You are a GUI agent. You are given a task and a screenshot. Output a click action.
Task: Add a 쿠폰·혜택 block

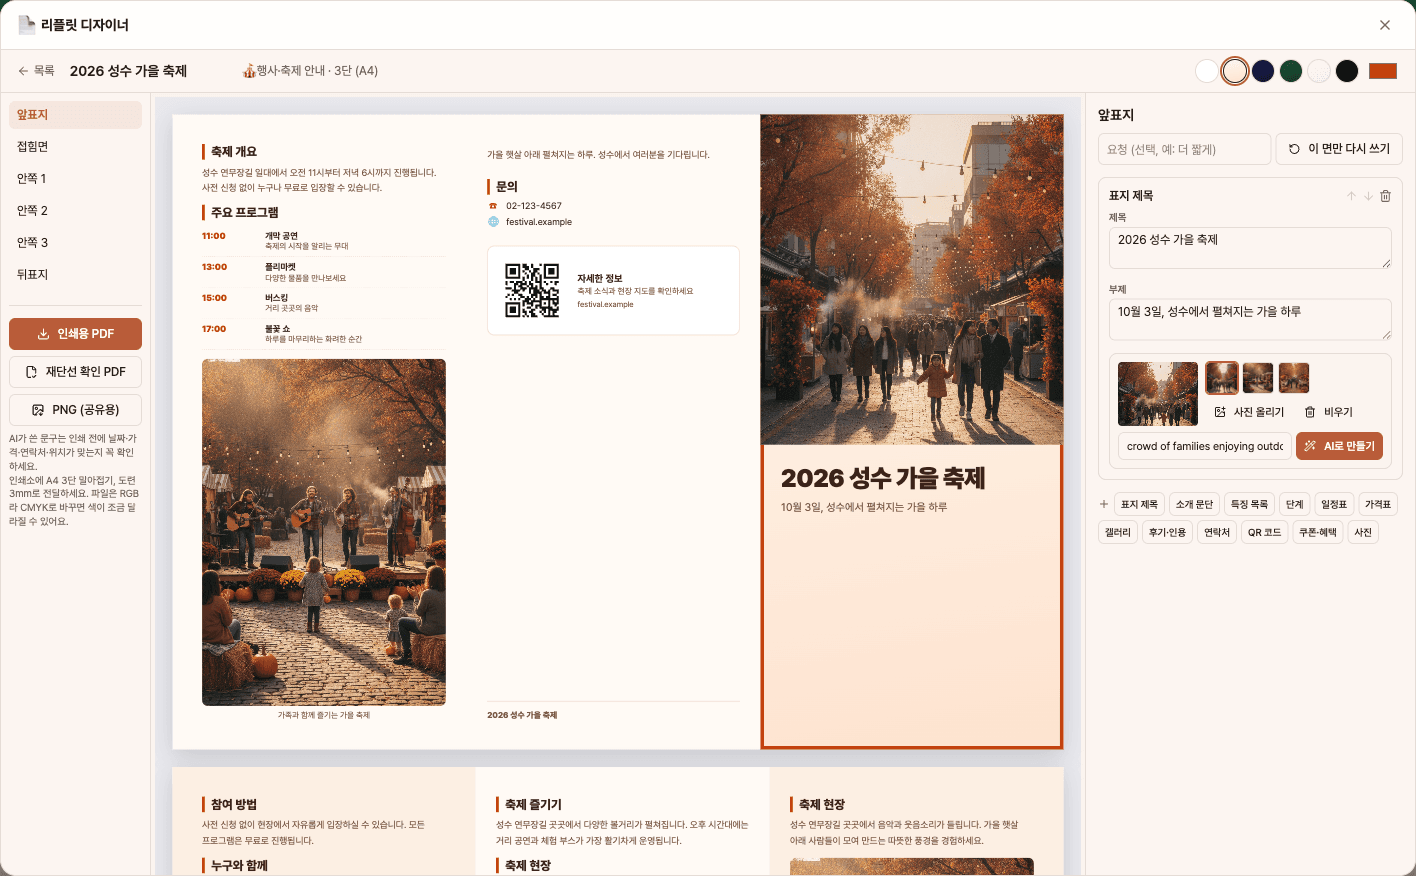[1318, 532]
